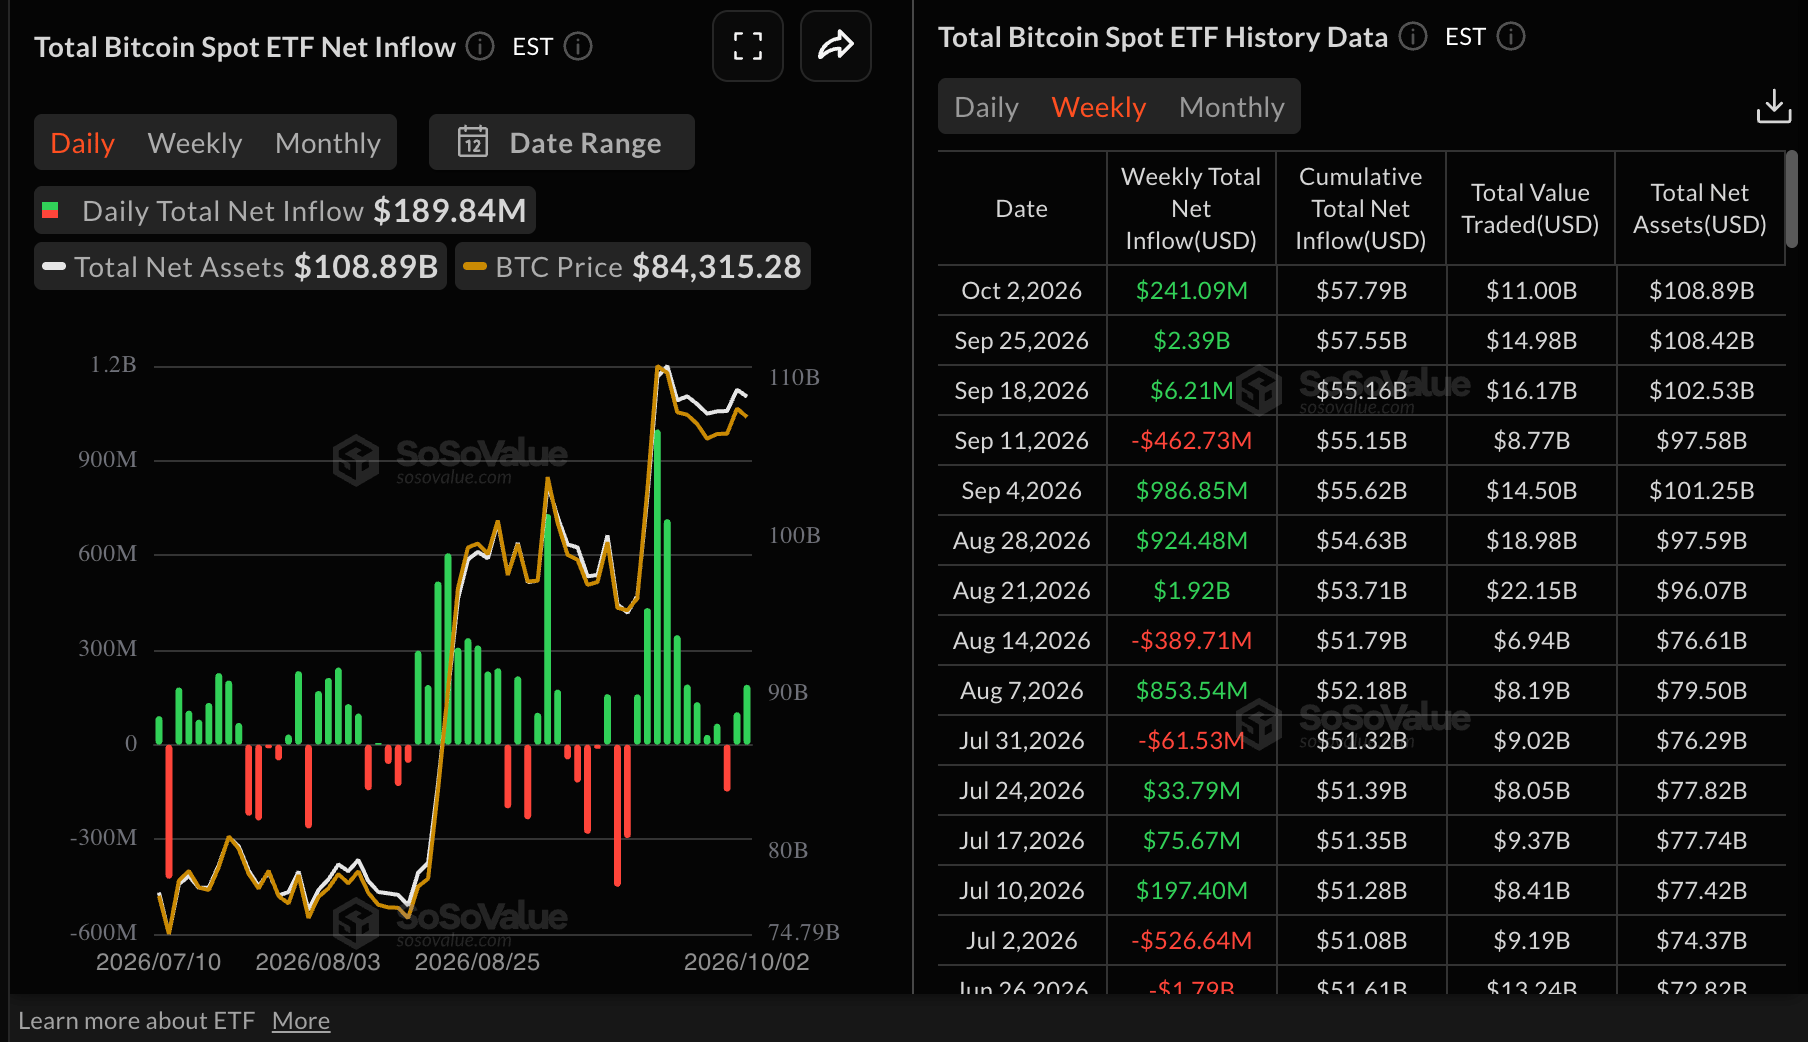Switch Net Inflow chart to Weekly
Image resolution: width=1808 pixels, height=1042 pixels.
pyautogui.click(x=195, y=143)
